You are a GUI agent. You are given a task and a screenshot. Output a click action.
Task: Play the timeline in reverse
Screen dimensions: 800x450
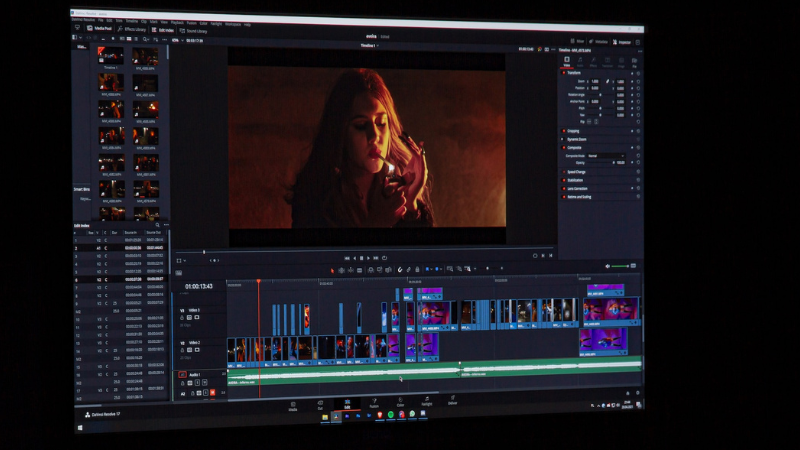point(355,259)
